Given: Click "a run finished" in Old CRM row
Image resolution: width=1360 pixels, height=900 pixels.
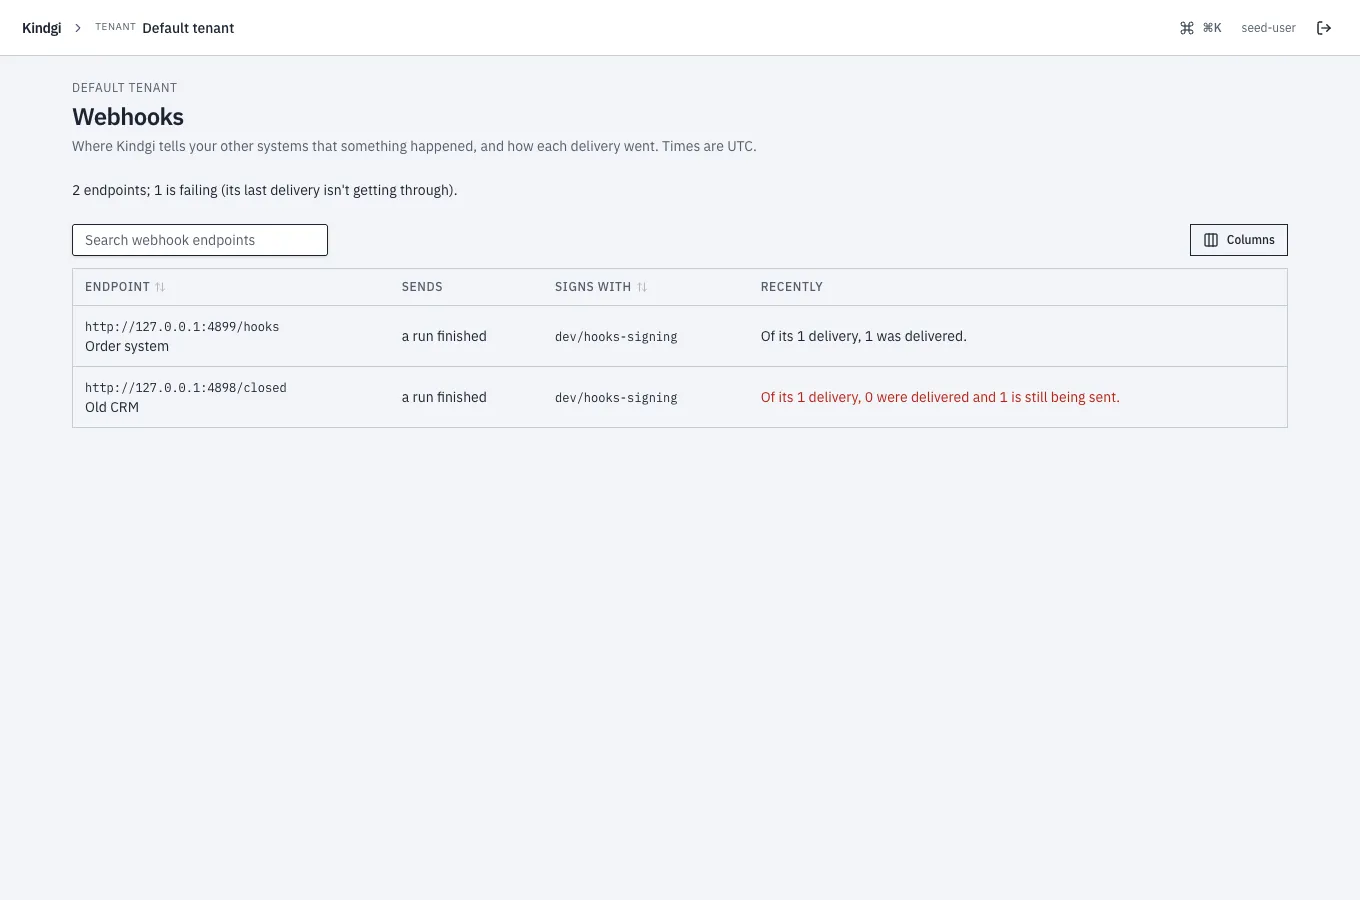Looking at the screenshot, I should point(444,397).
